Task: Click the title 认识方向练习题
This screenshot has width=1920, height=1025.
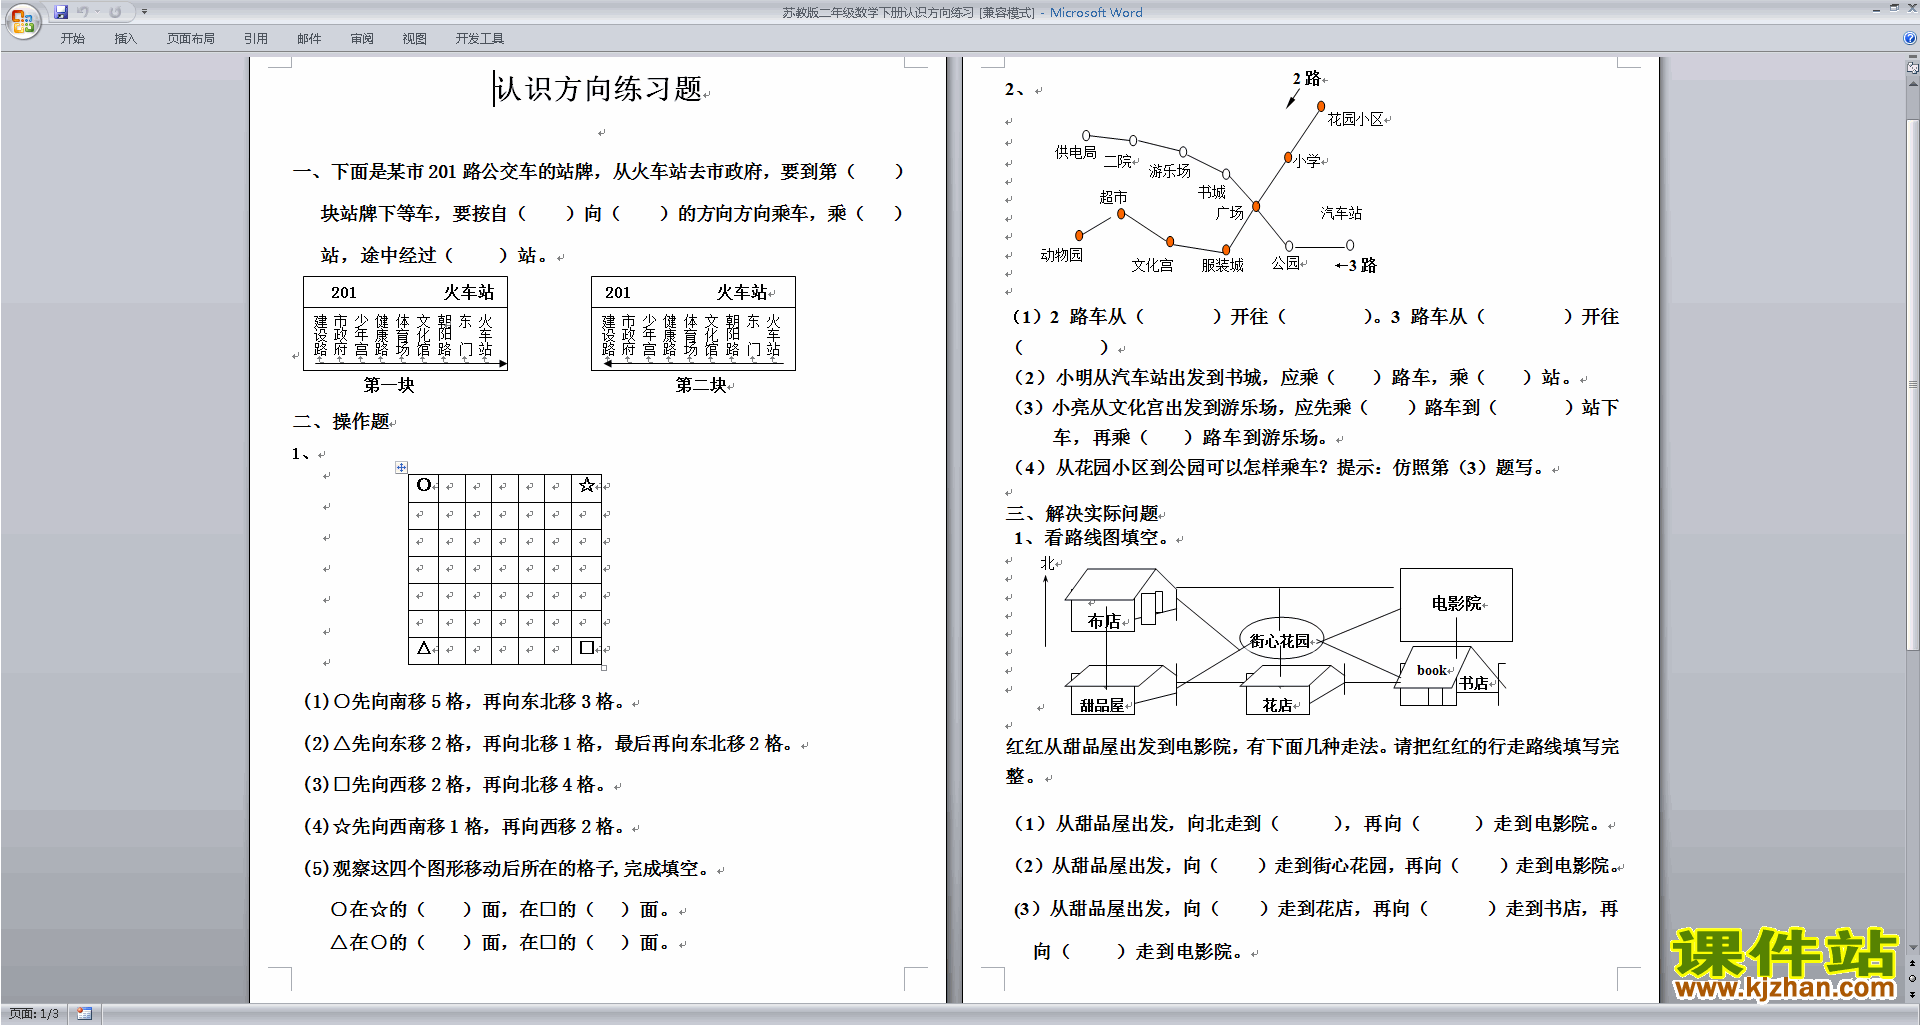Action: (x=598, y=89)
